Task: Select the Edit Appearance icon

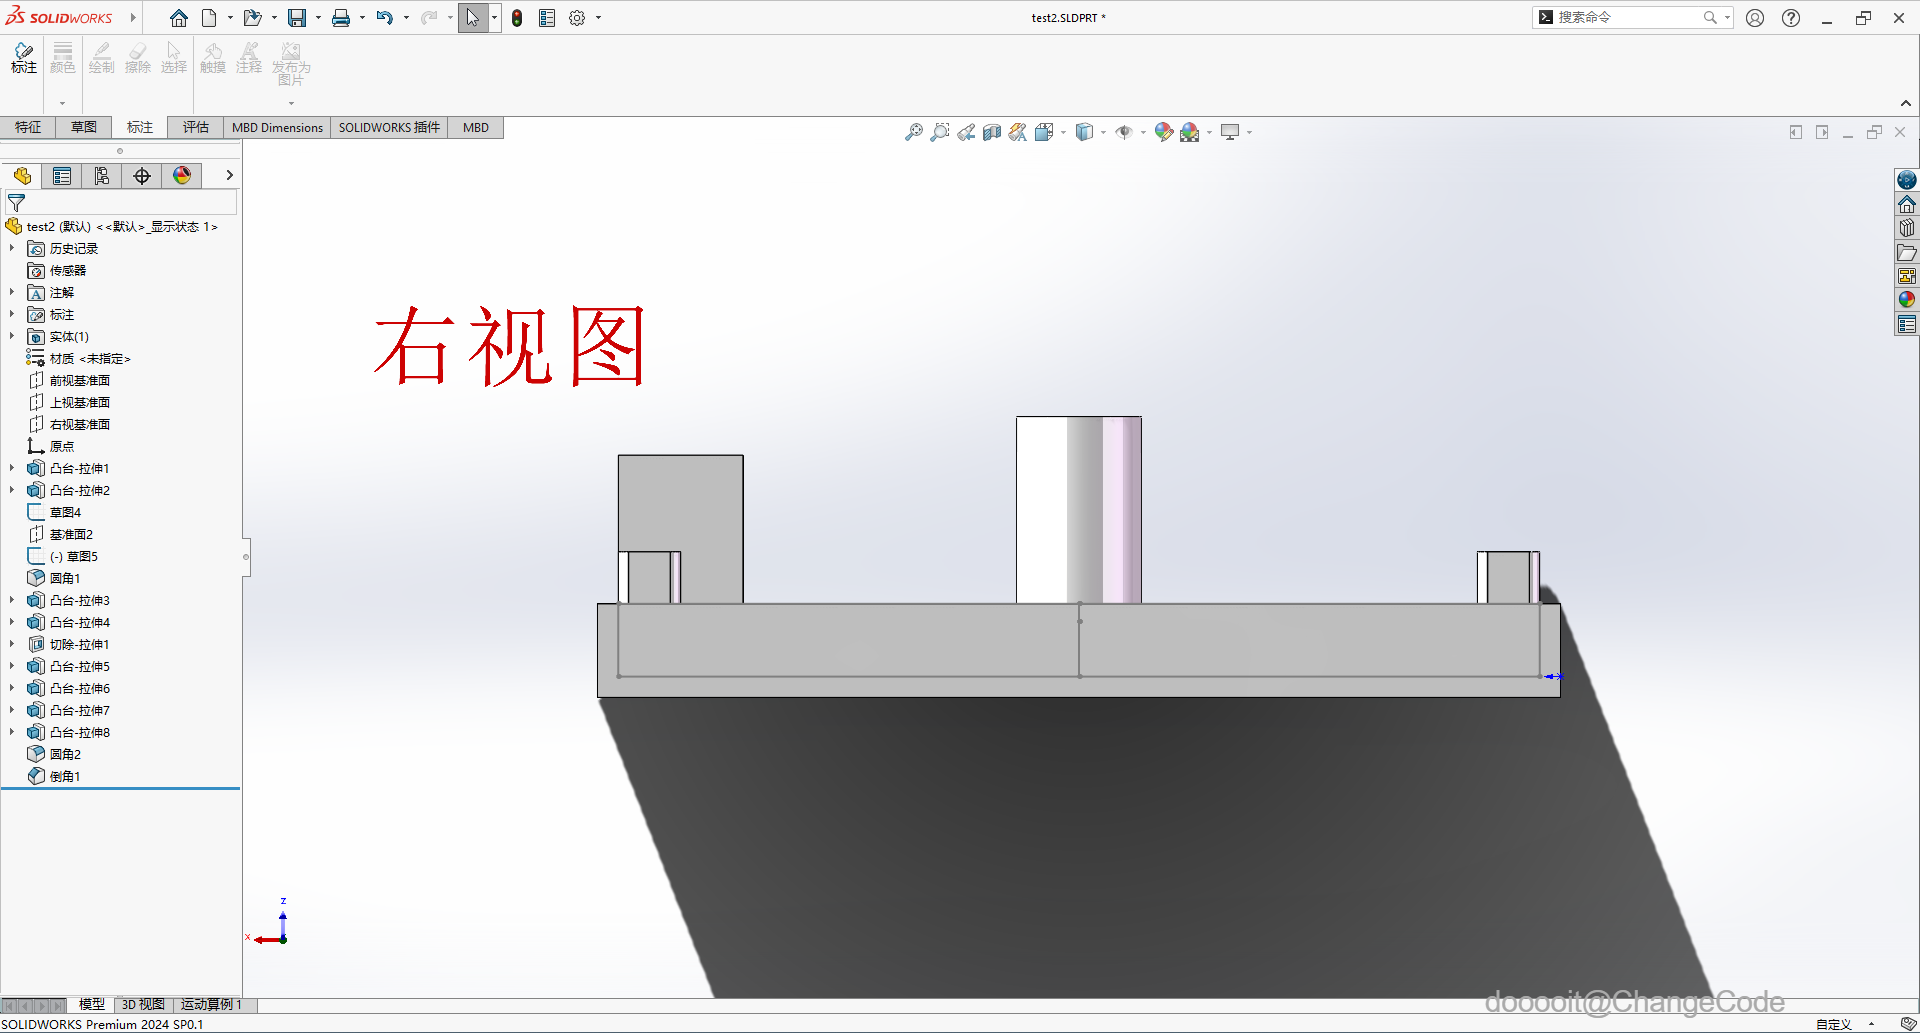Action: pyautogui.click(x=1163, y=131)
